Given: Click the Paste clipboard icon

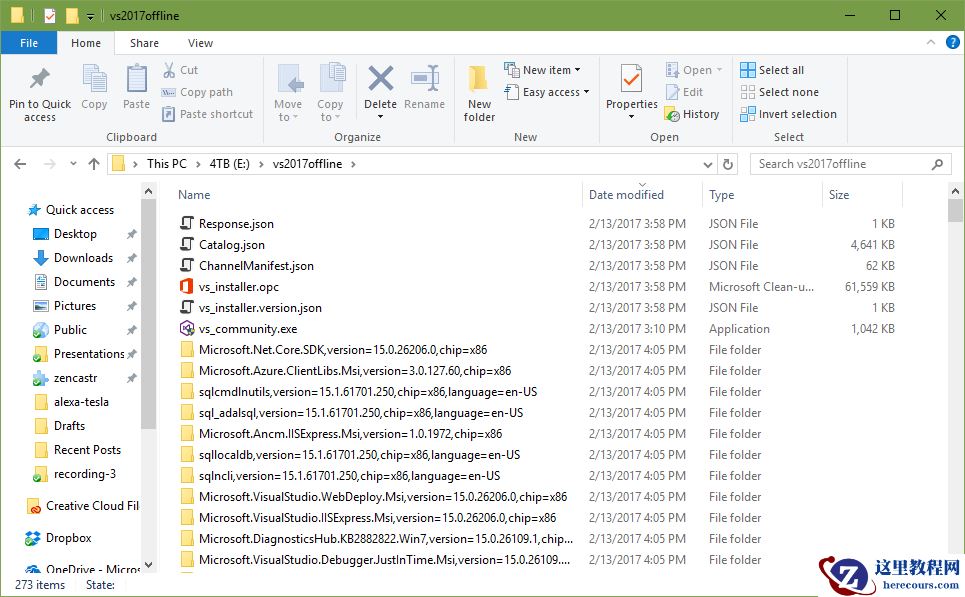Looking at the screenshot, I should 136,79.
